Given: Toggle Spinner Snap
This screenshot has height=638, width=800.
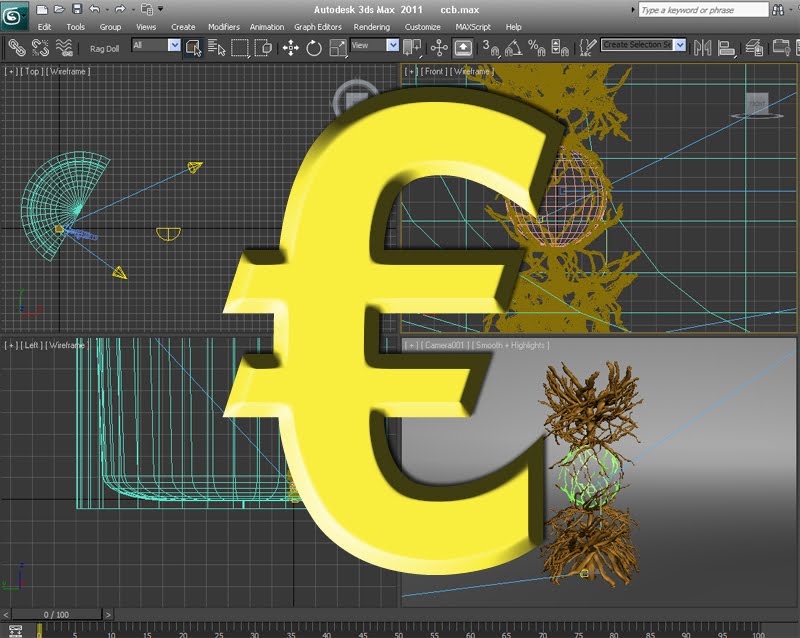Looking at the screenshot, I should pyautogui.click(x=560, y=48).
